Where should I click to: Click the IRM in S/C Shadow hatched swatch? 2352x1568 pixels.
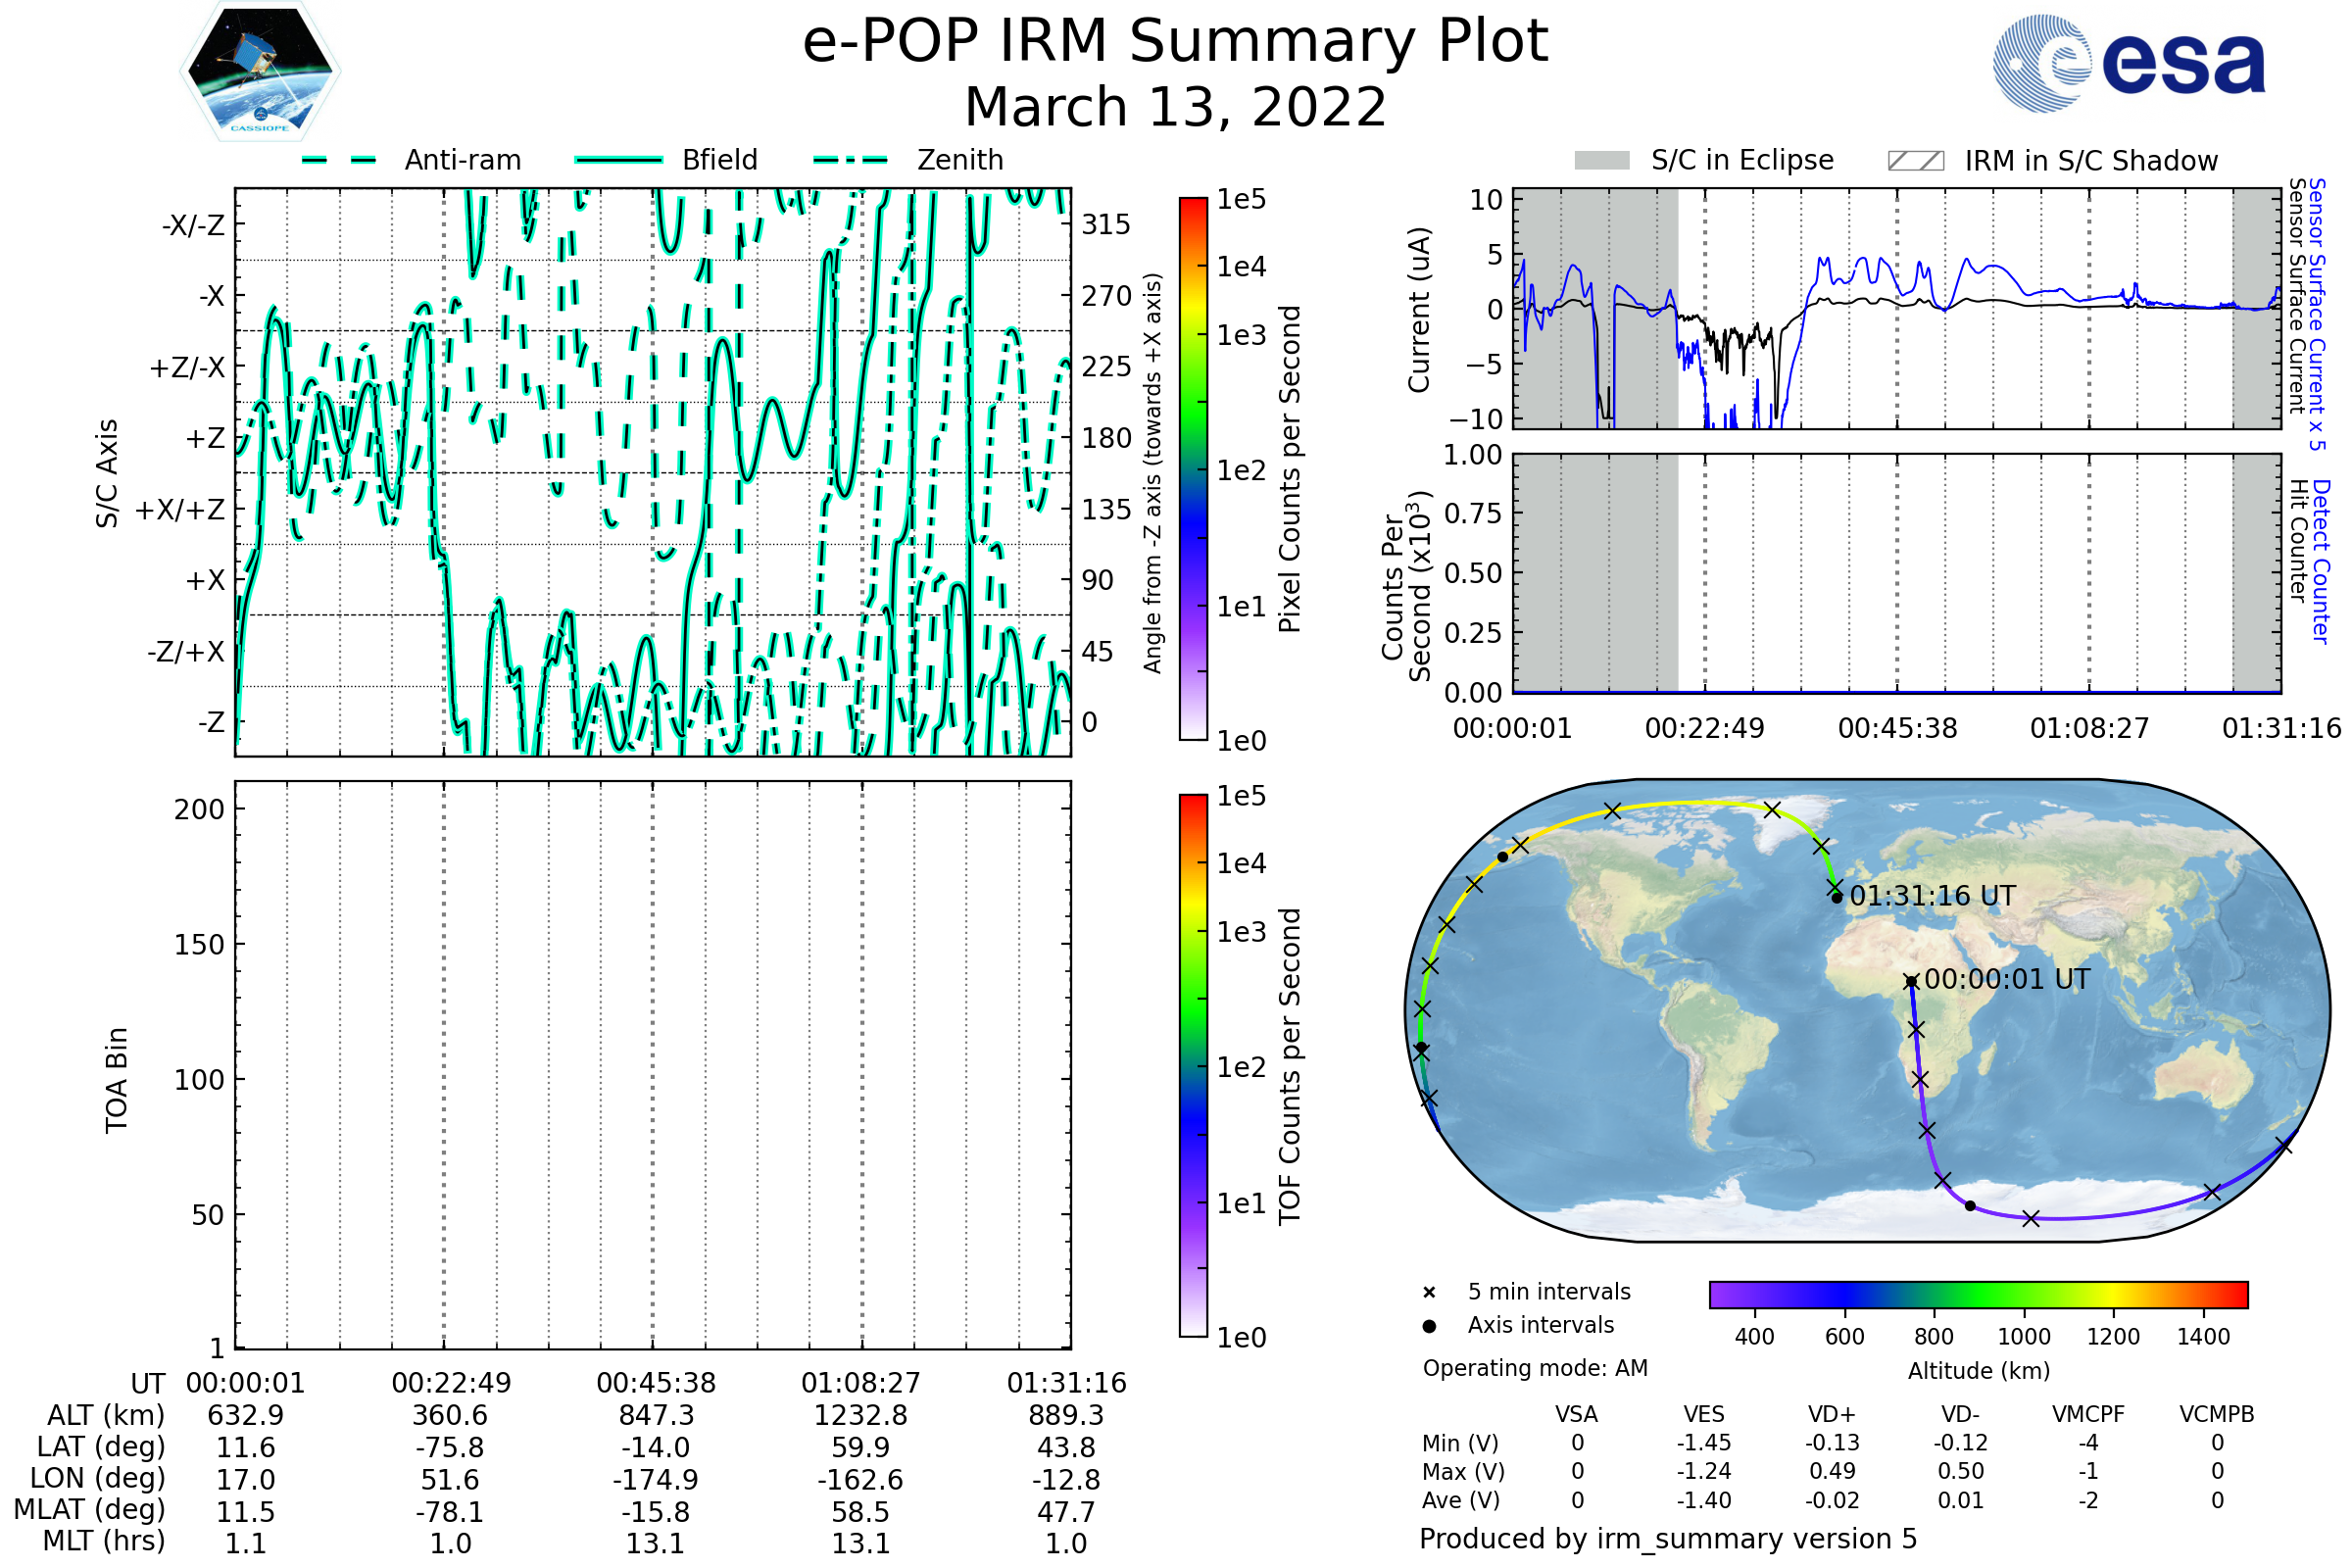pyautogui.click(x=1915, y=161)
